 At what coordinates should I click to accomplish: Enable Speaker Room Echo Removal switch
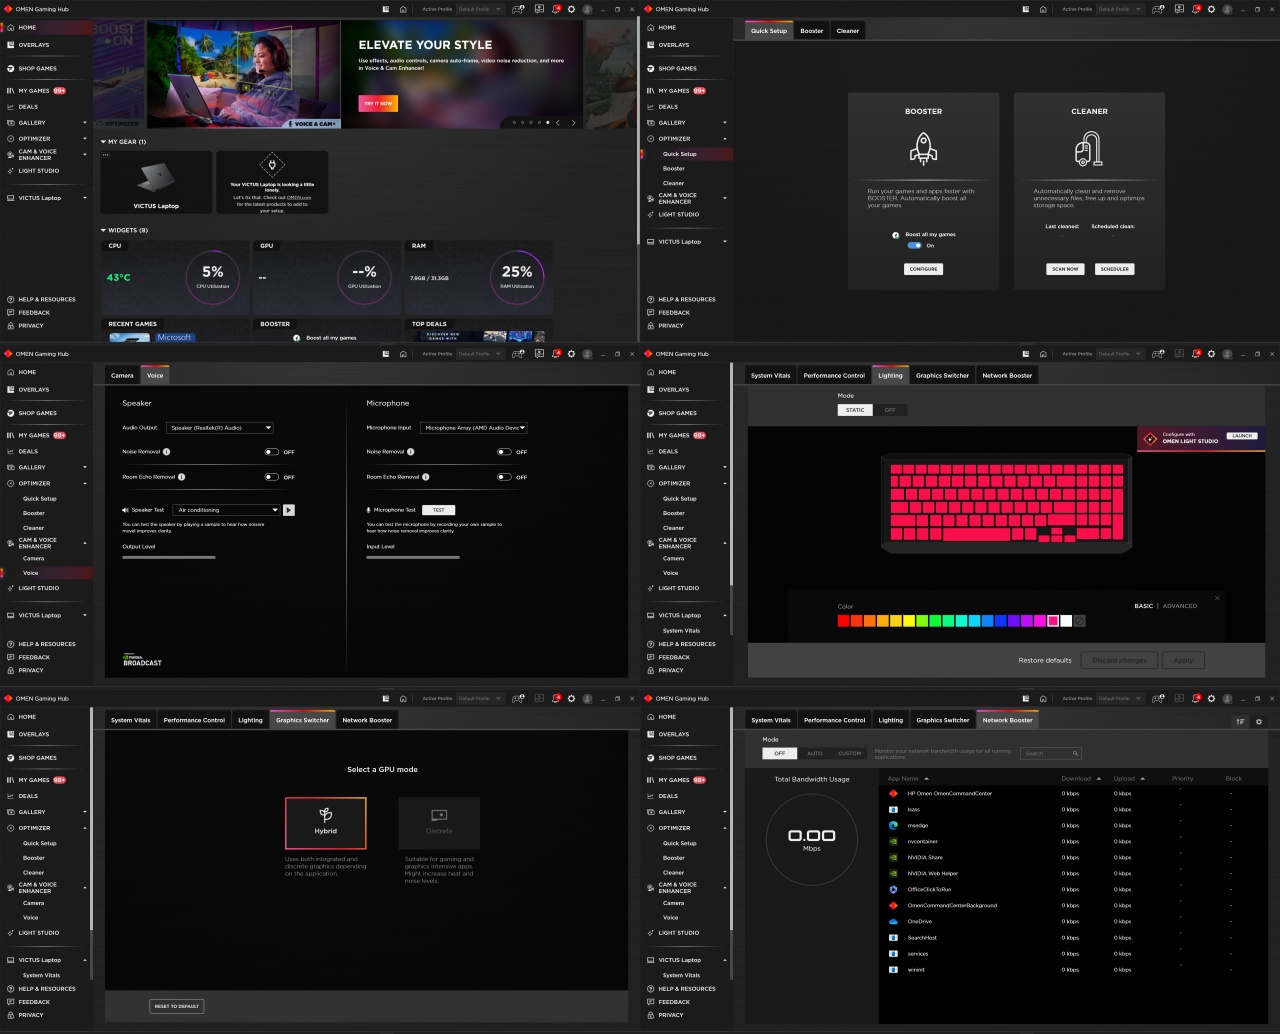271,477
